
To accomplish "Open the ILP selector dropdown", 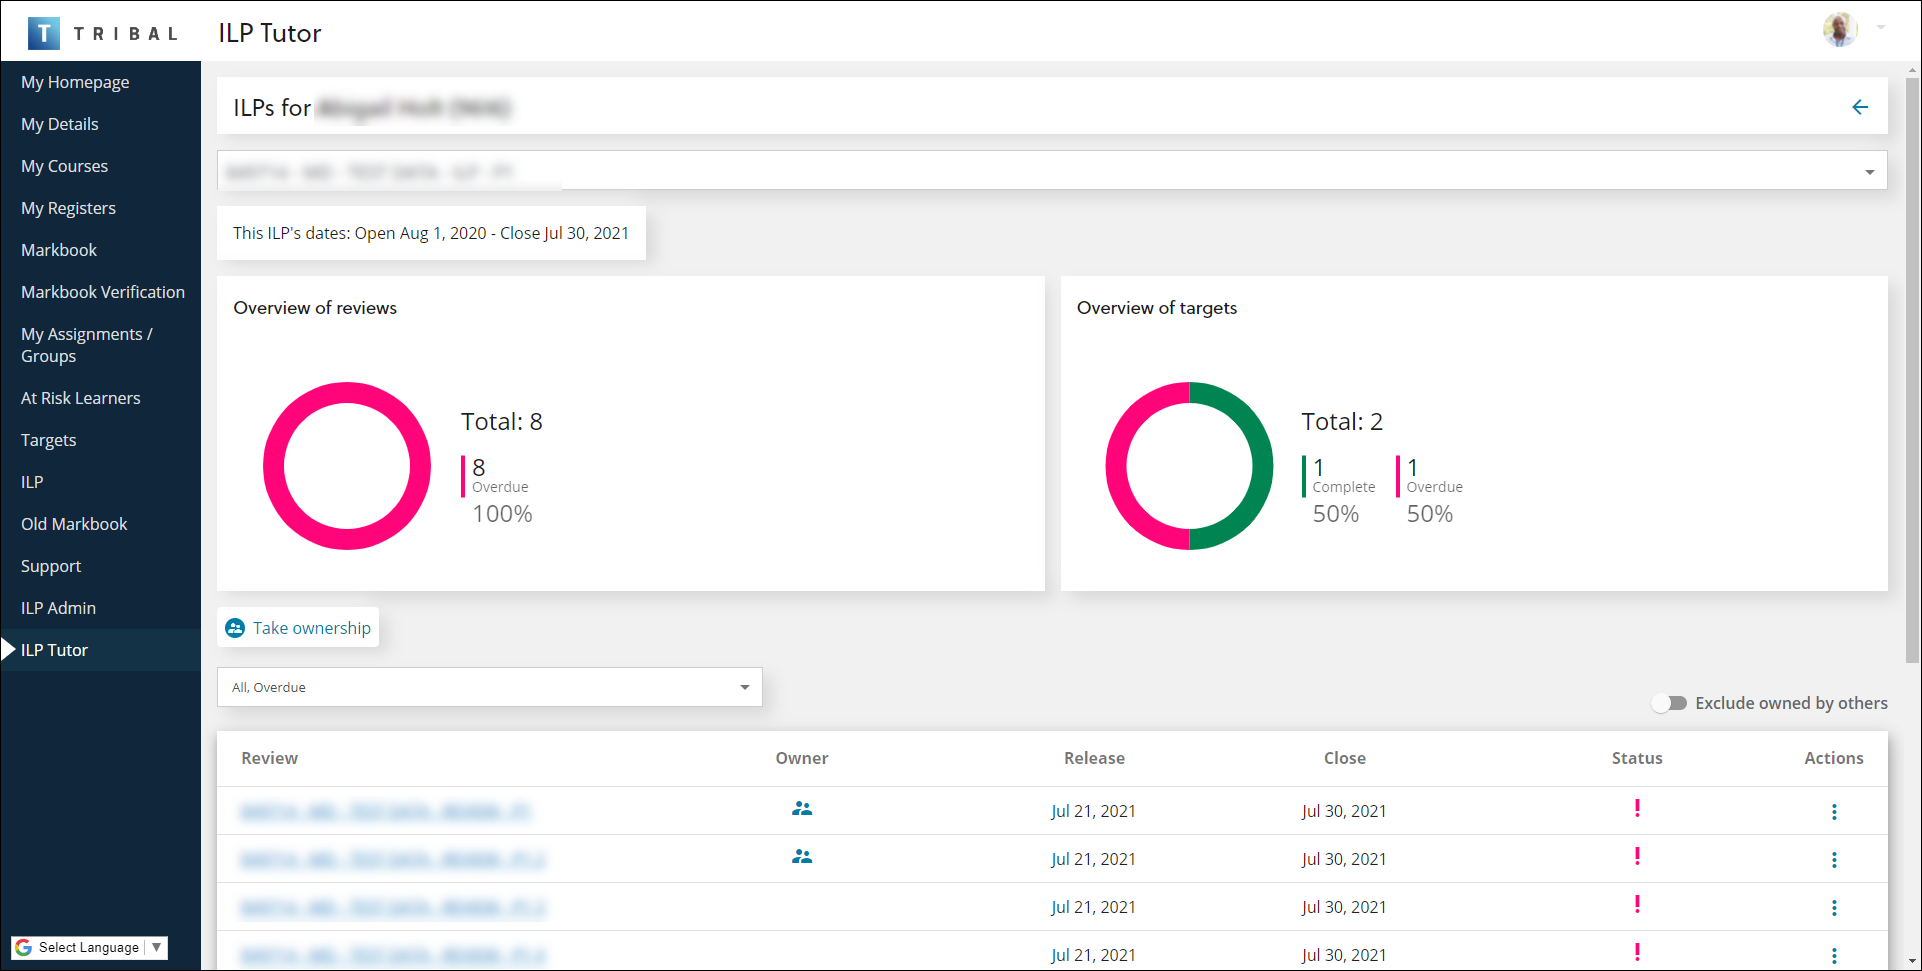I will click(x=1869, y=171).
